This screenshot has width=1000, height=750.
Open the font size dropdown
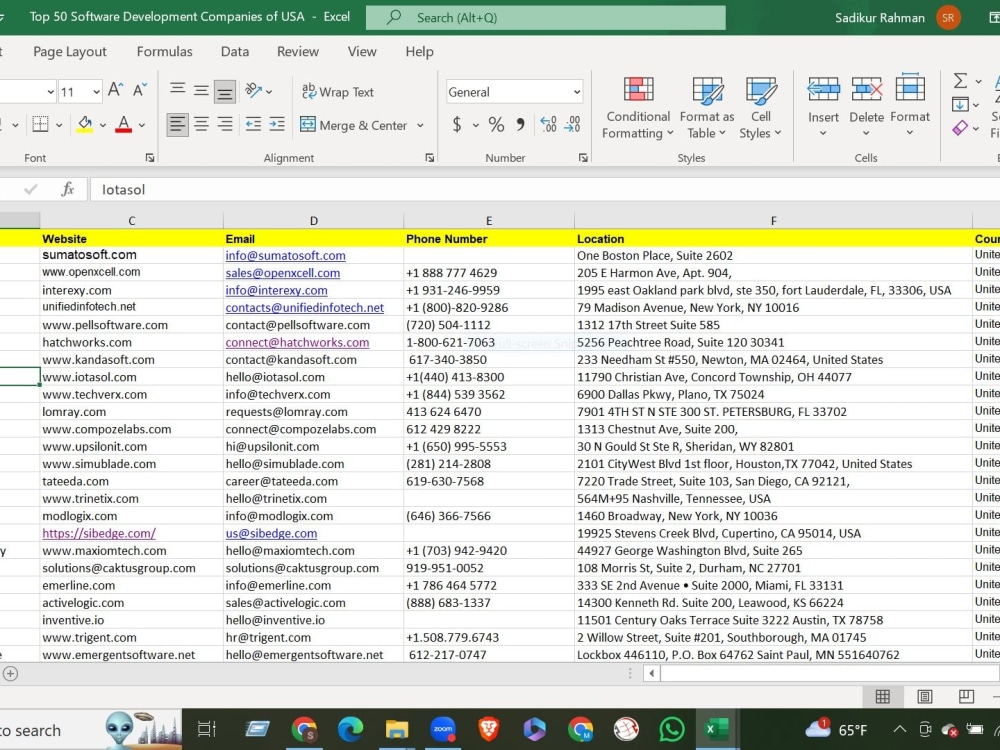96,92
